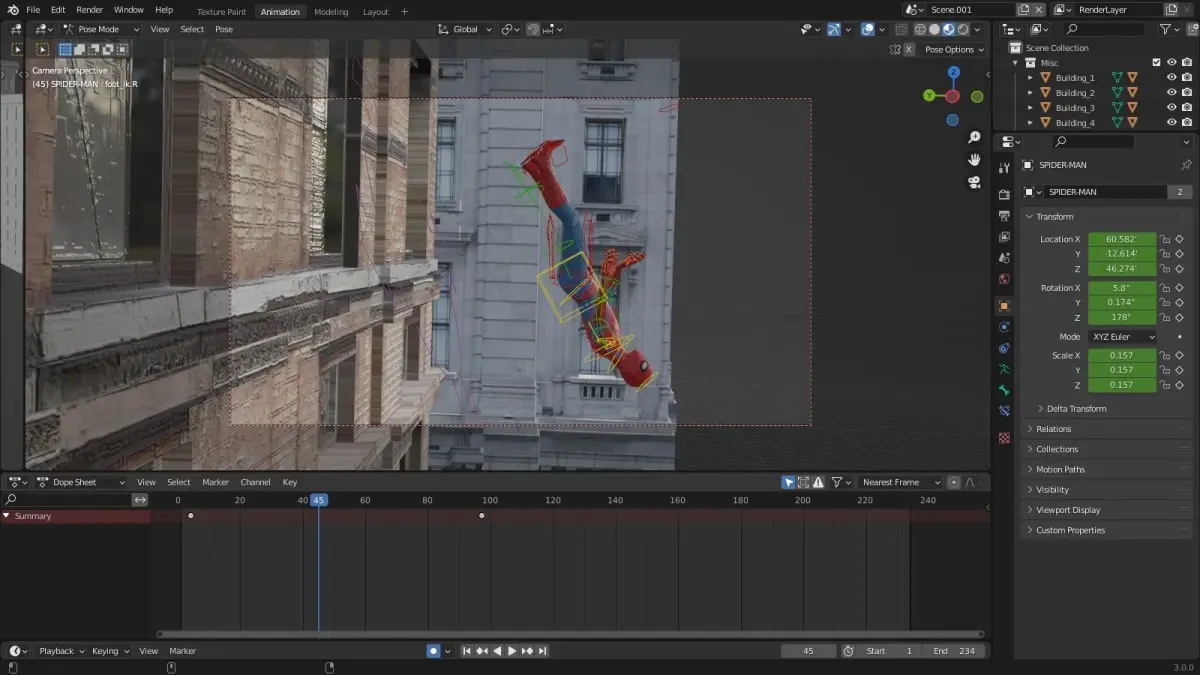
Task: Open the Pose Options dropdown
Action: pos(954,49)
